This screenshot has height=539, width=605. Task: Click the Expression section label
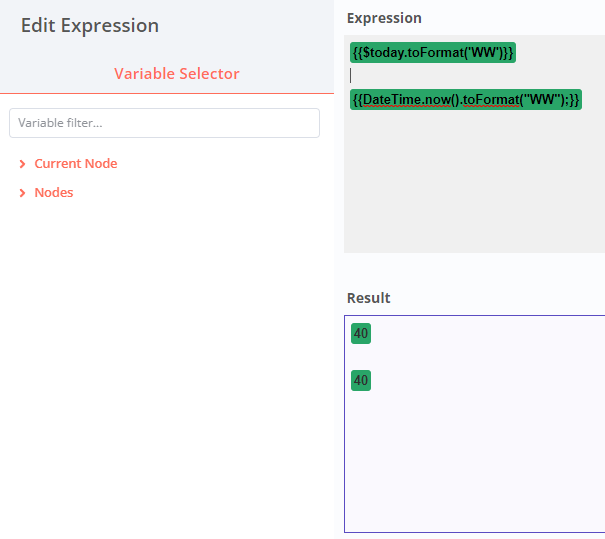(384, 18)
